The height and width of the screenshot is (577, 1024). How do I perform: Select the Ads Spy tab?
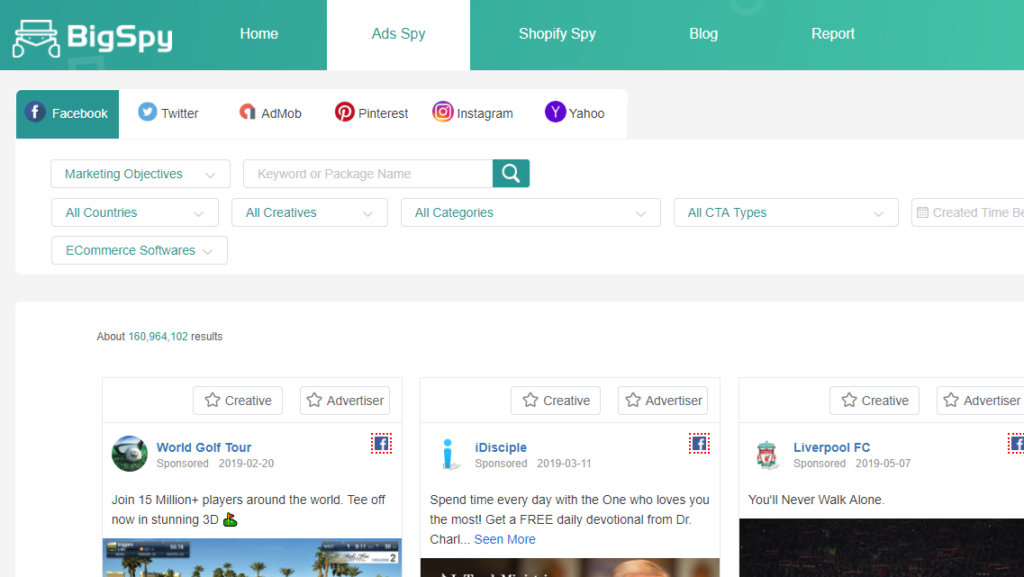click(398, 34)
